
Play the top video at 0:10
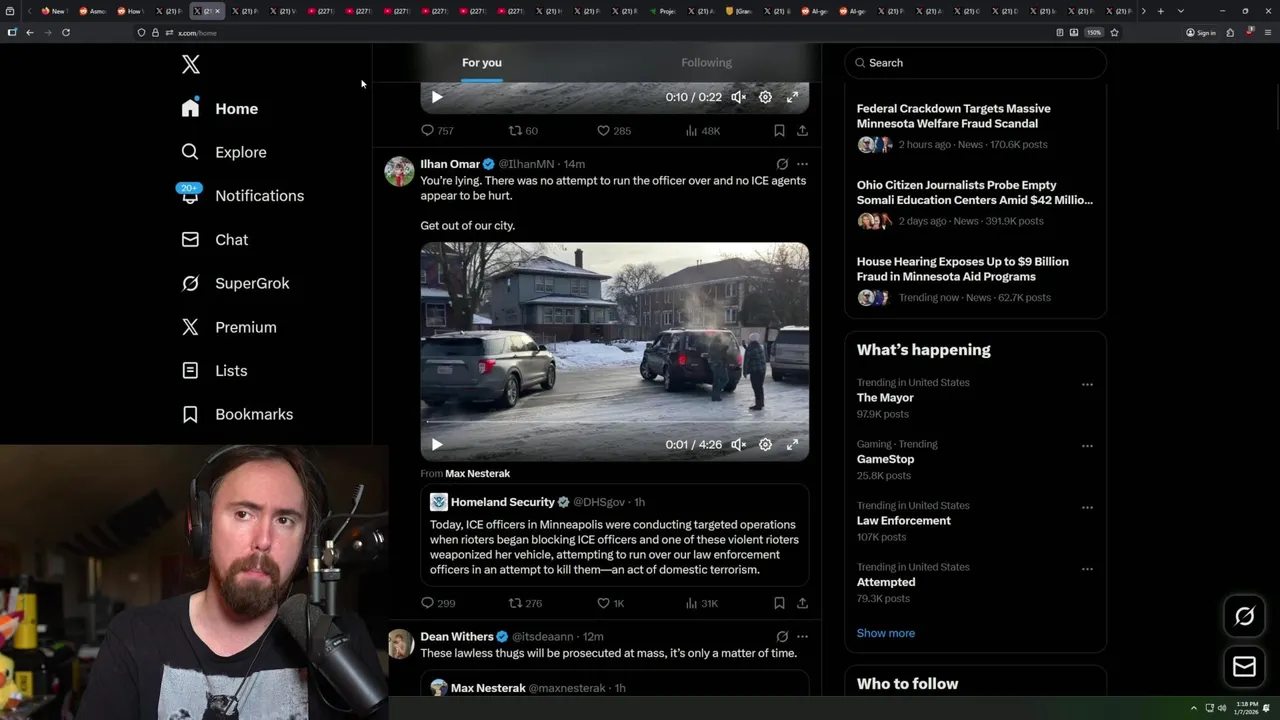coord(437,97)
